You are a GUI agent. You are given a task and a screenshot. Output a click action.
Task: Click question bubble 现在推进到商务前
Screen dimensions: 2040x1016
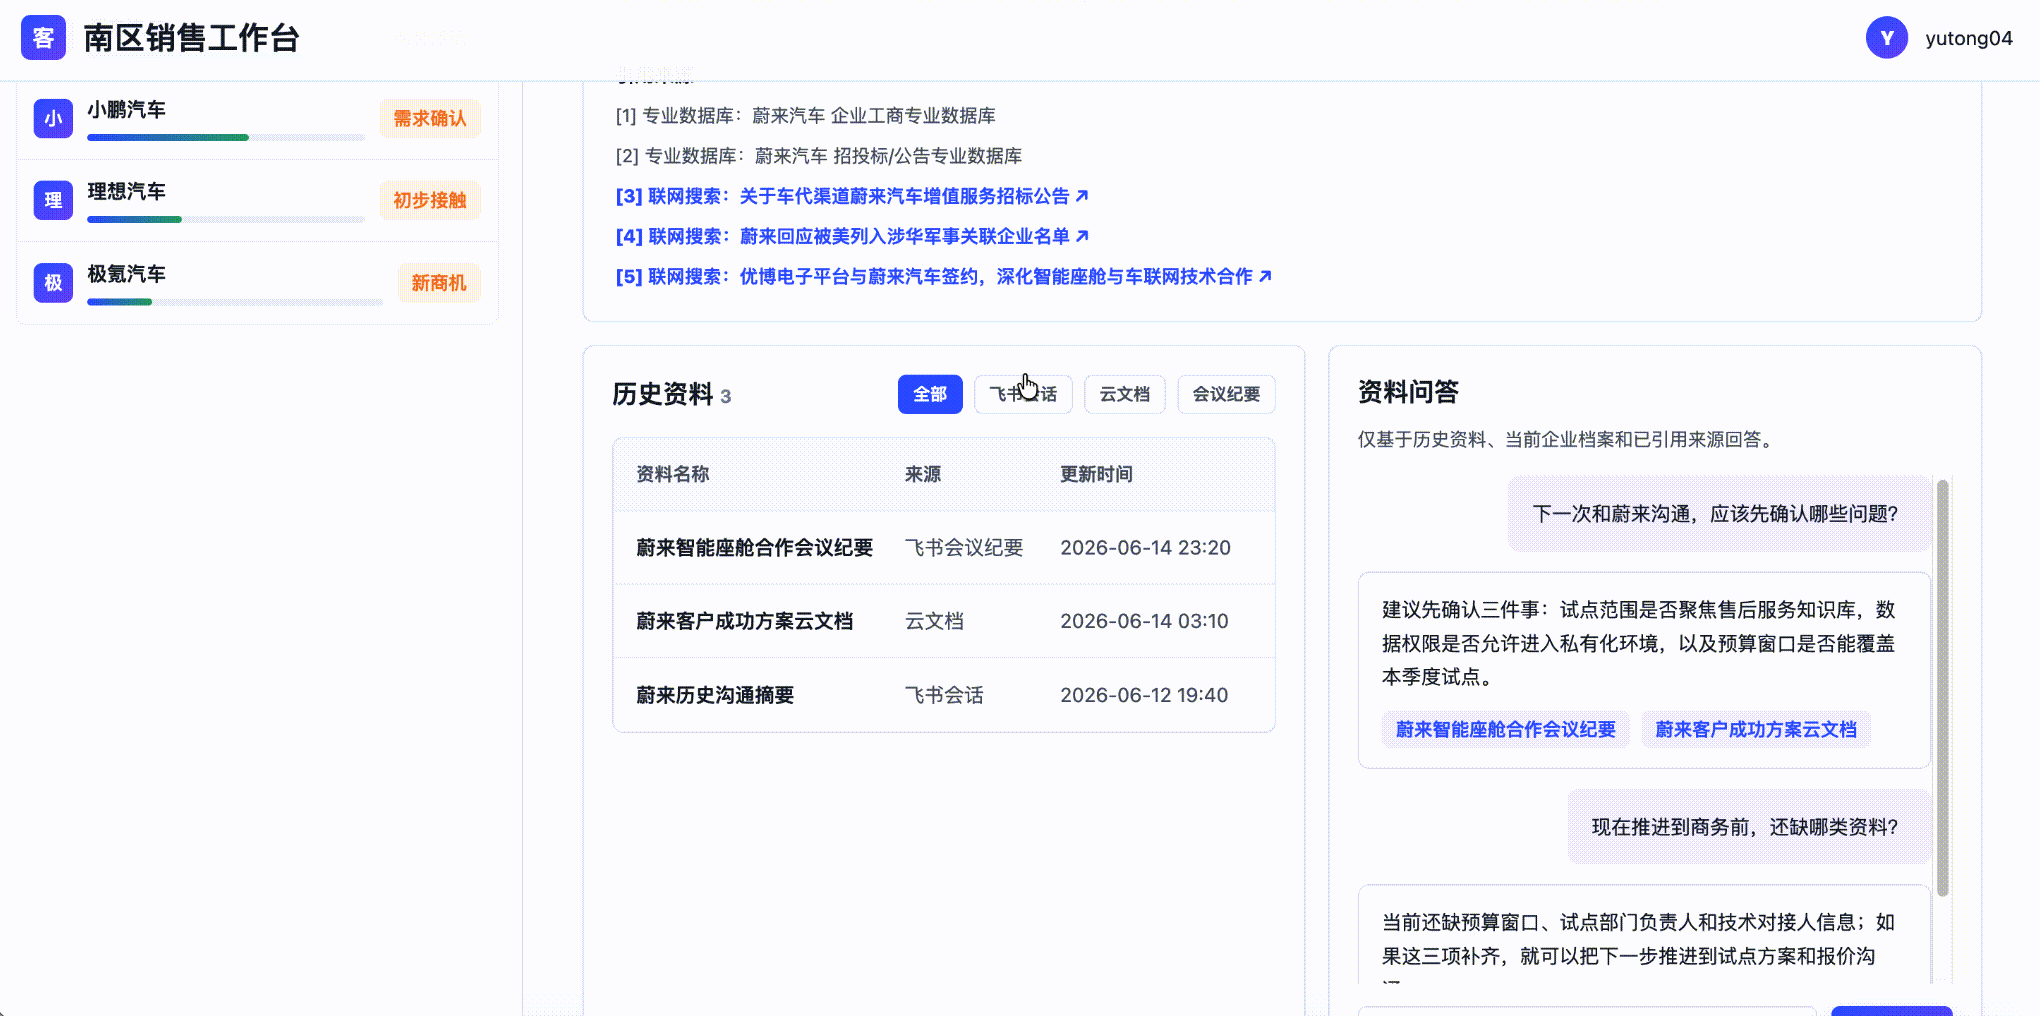(1749, 827)
